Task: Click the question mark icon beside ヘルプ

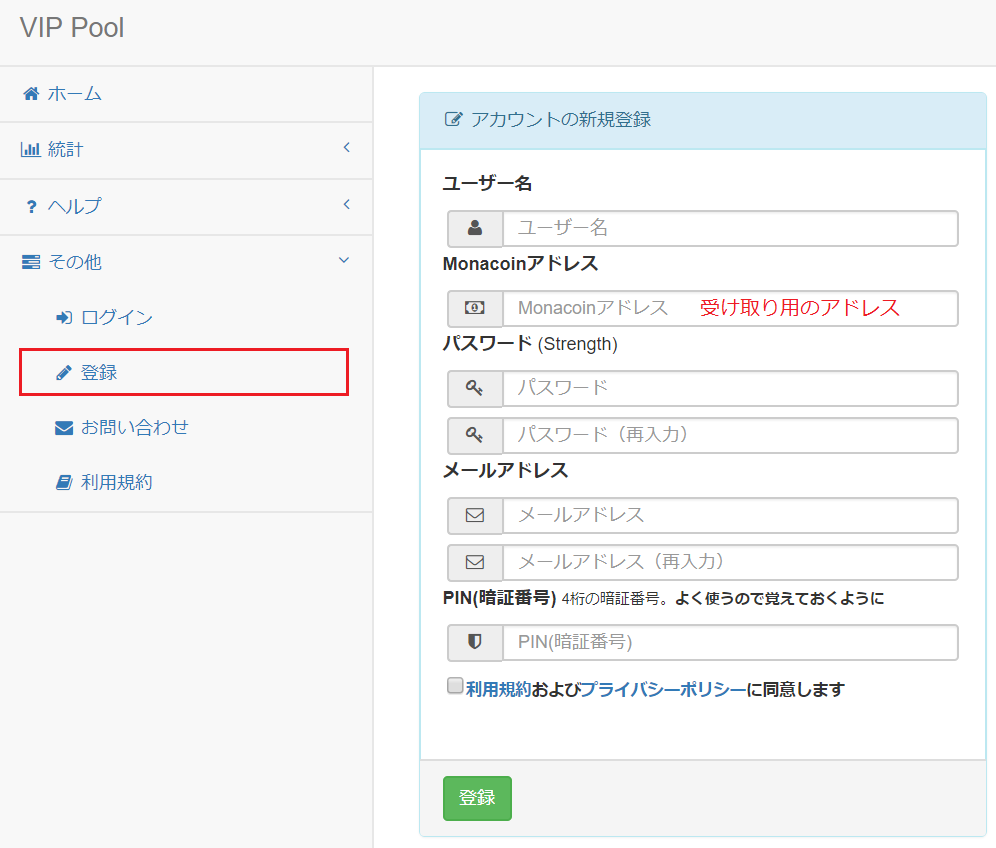Action: click(31, 206)
